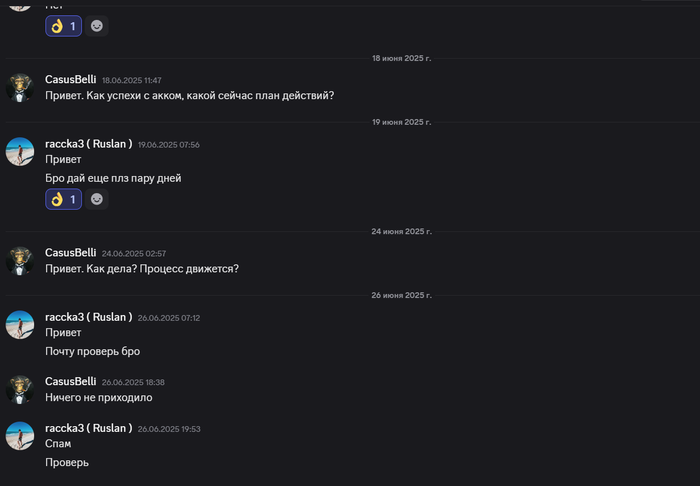700x486 pixels.
Task: Click the timestamp 26.06.2025 18:38
Action: point(131,382)
